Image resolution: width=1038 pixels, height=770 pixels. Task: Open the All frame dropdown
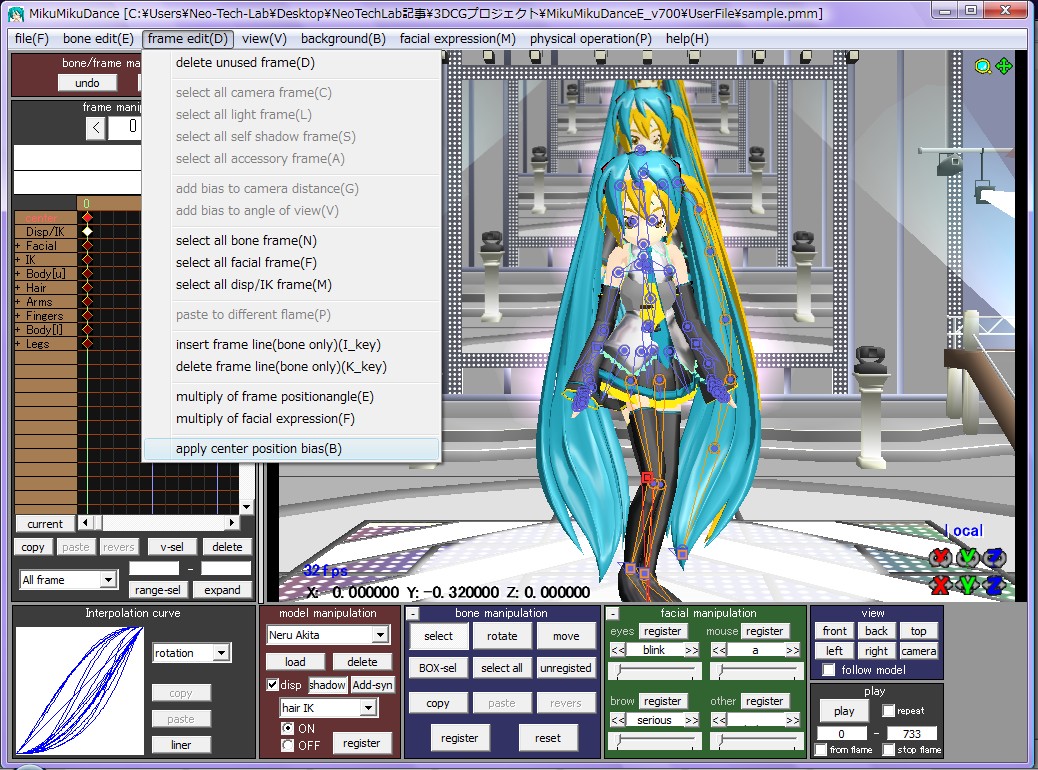[x=109, y=580]
